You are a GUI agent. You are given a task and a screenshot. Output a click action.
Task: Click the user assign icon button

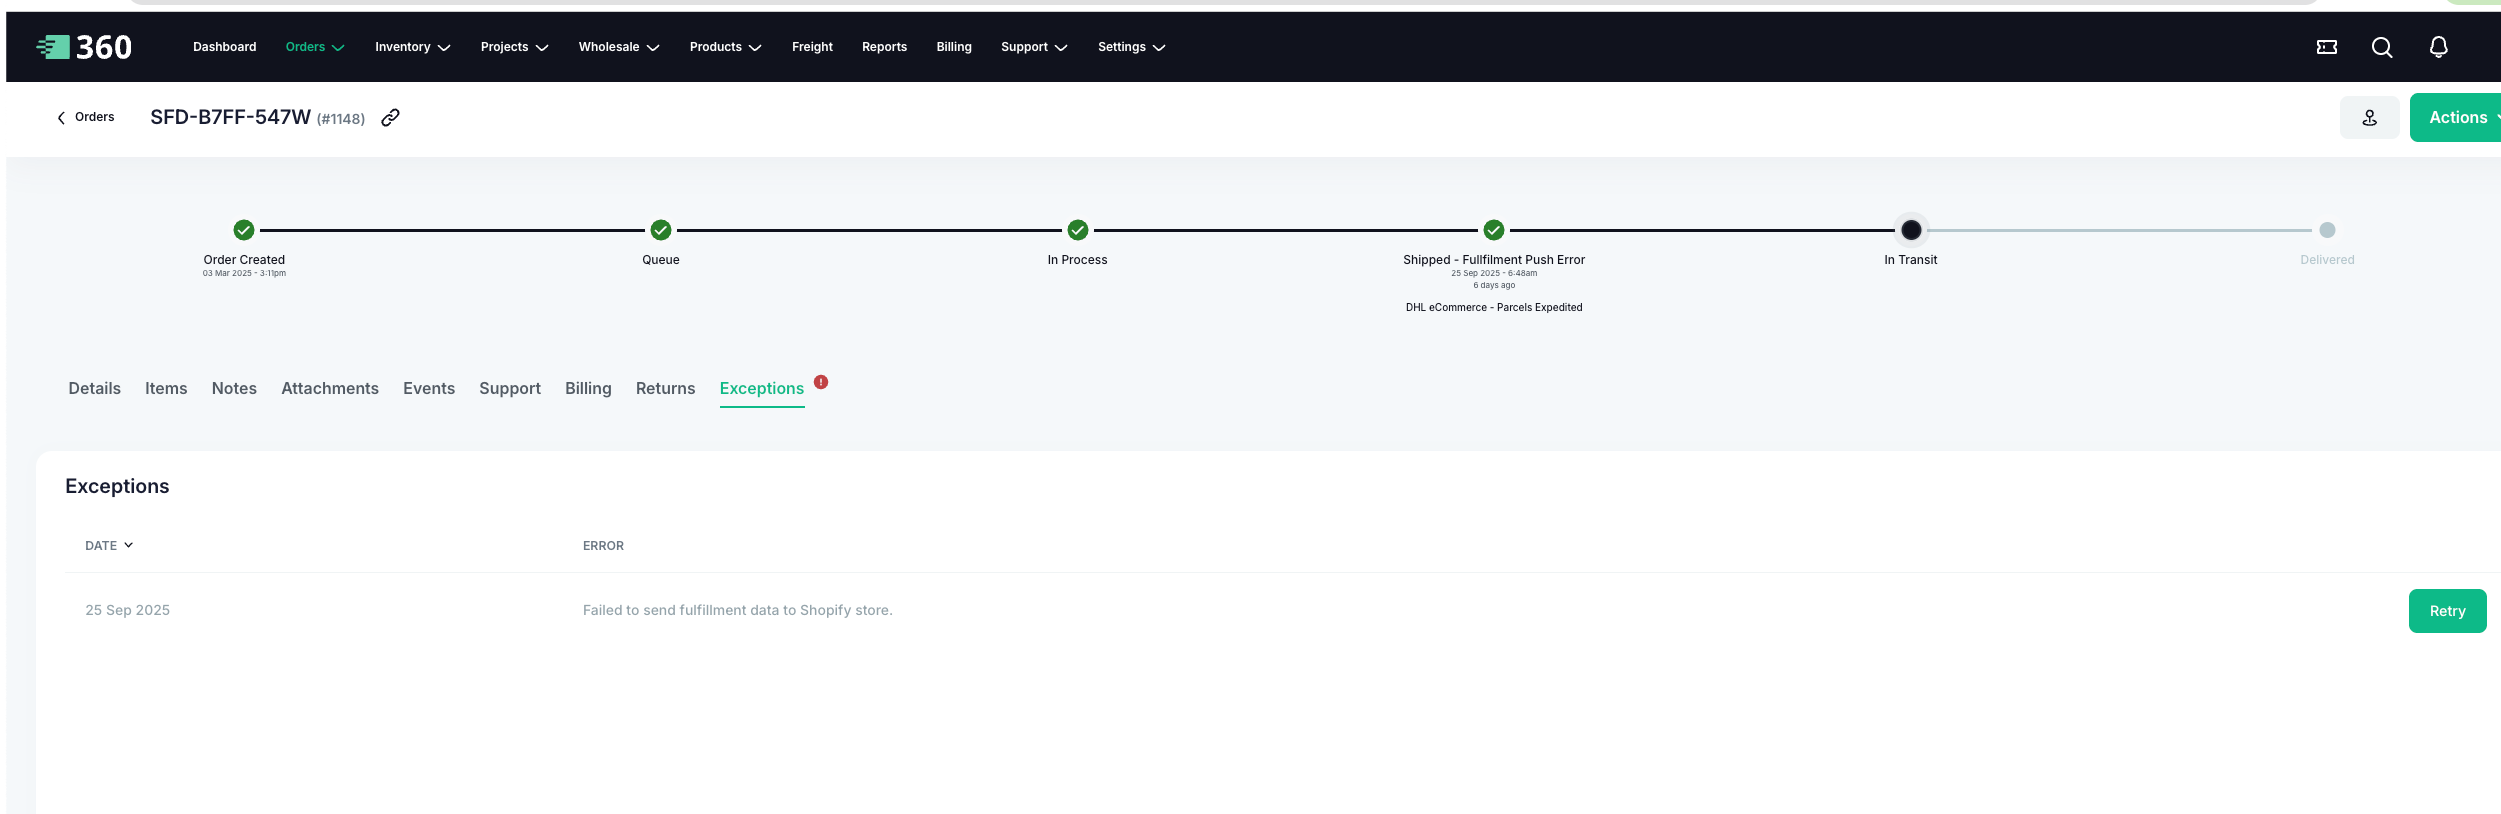(x=2369, y=118)
